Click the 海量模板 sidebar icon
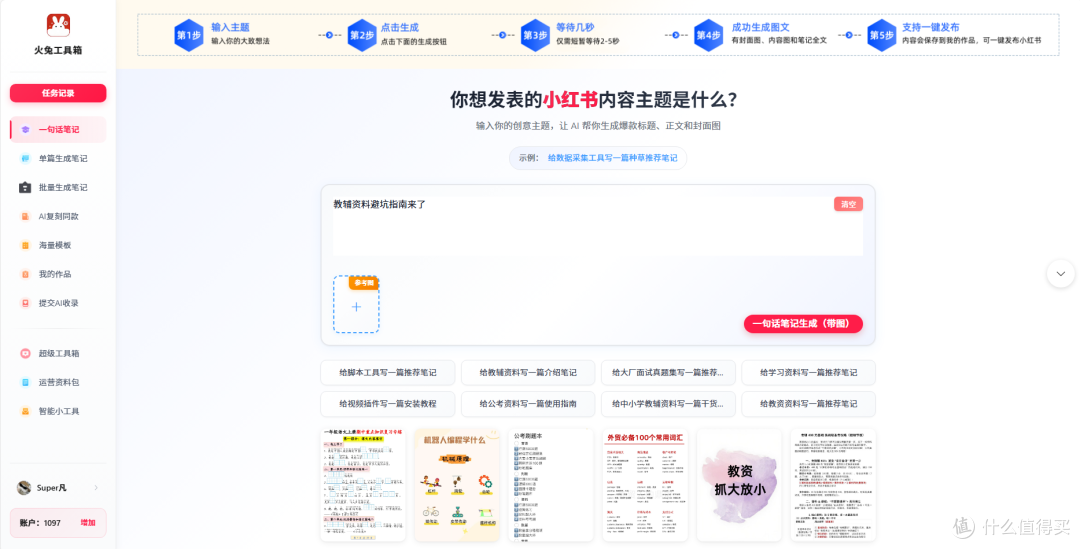Viewport: 1080px width, 549px height. (x=25, y=245)
